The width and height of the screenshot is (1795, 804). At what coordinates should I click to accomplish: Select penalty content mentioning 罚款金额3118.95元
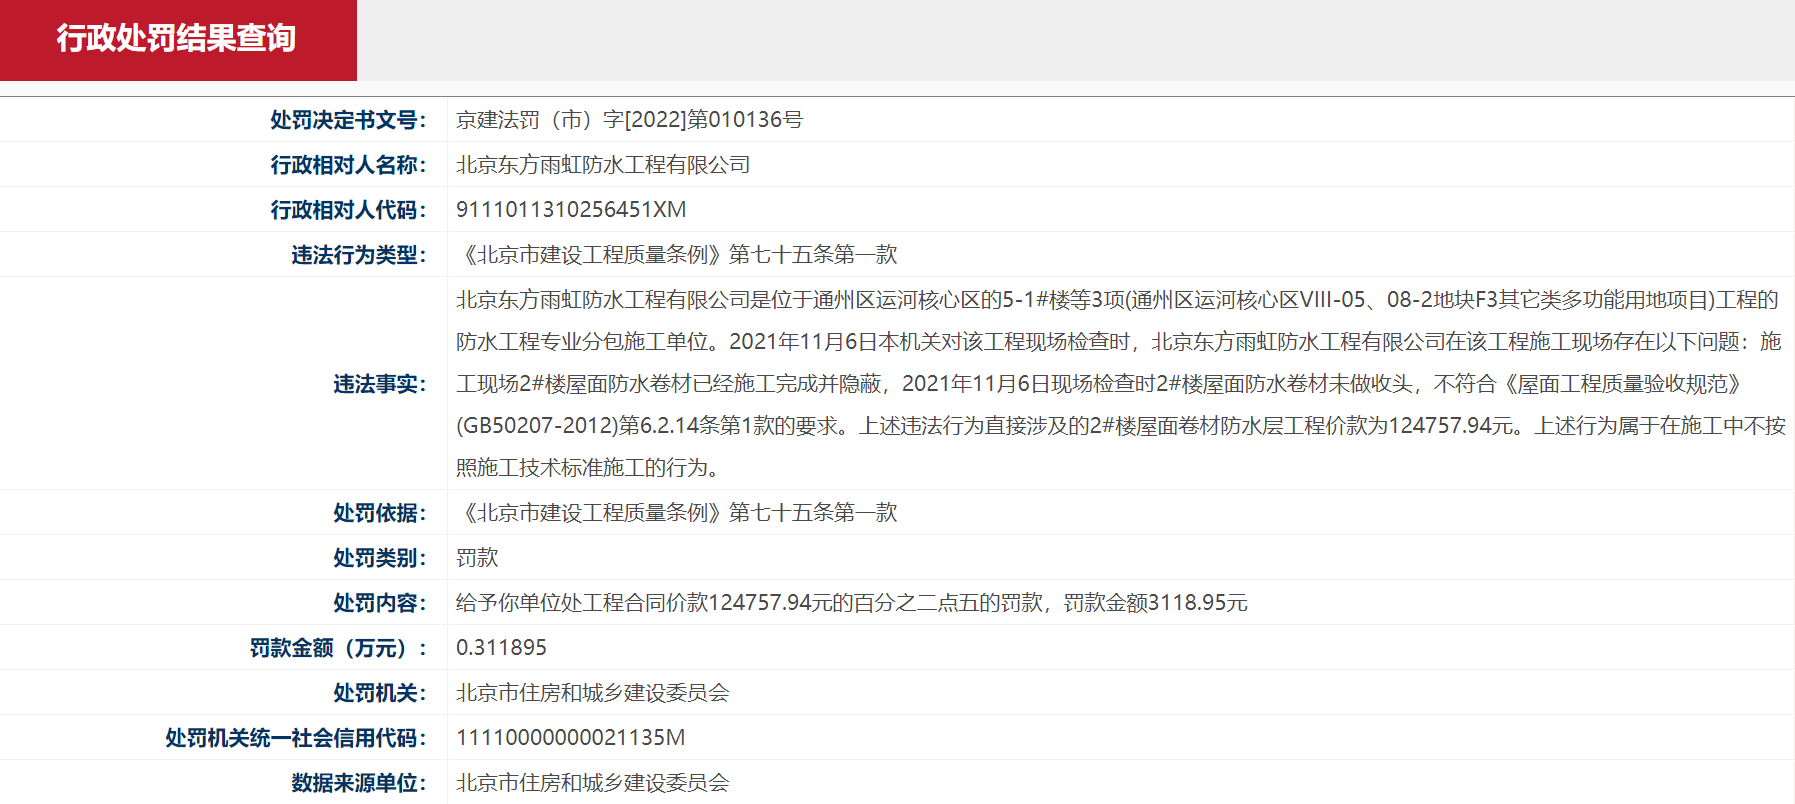[852, 603]
